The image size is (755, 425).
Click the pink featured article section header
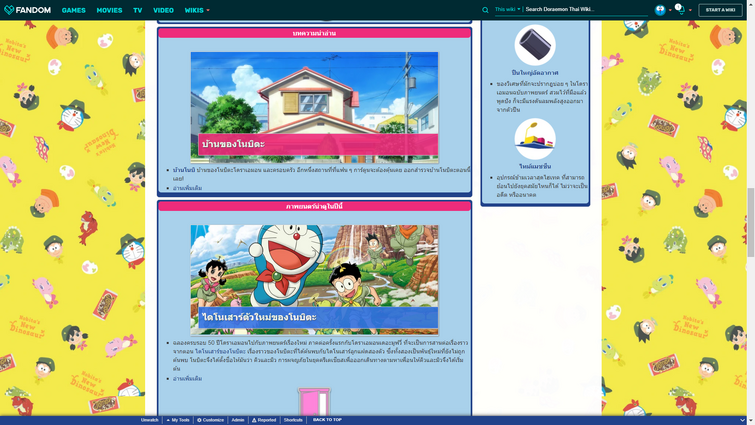click(x=314, y=33)
